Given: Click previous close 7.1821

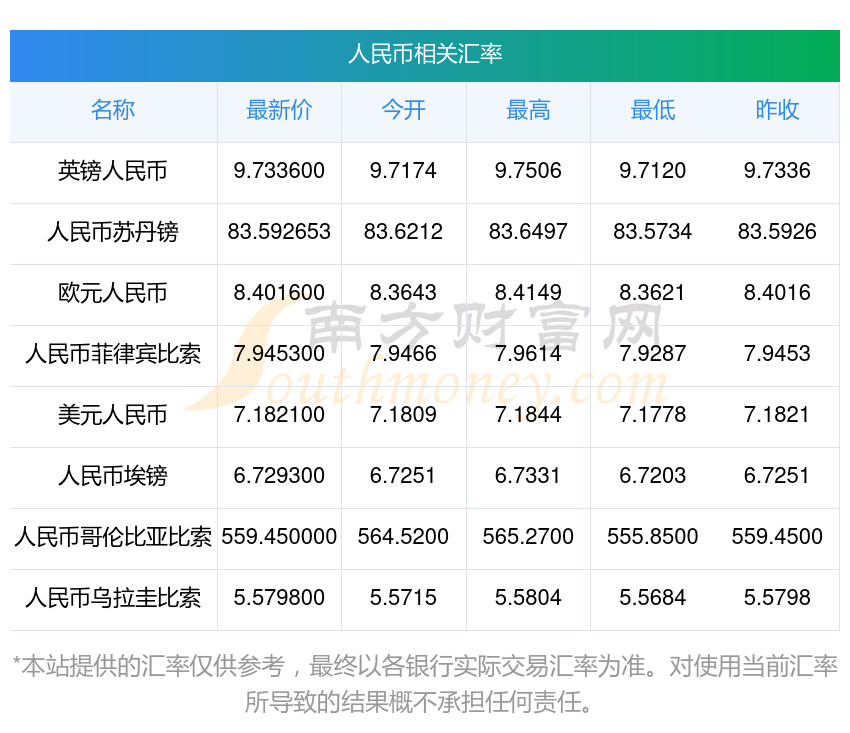Looking at the screenshot, I should (777, 415).
